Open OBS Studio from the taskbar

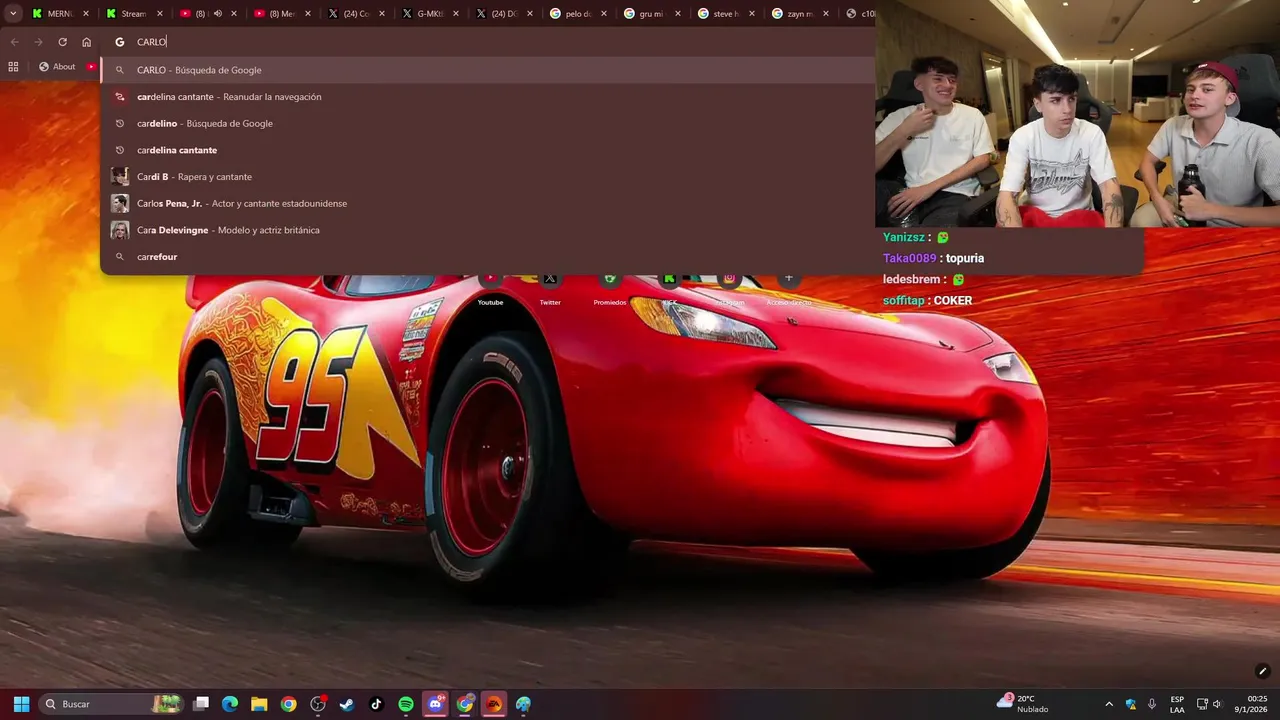pos(318,704)
